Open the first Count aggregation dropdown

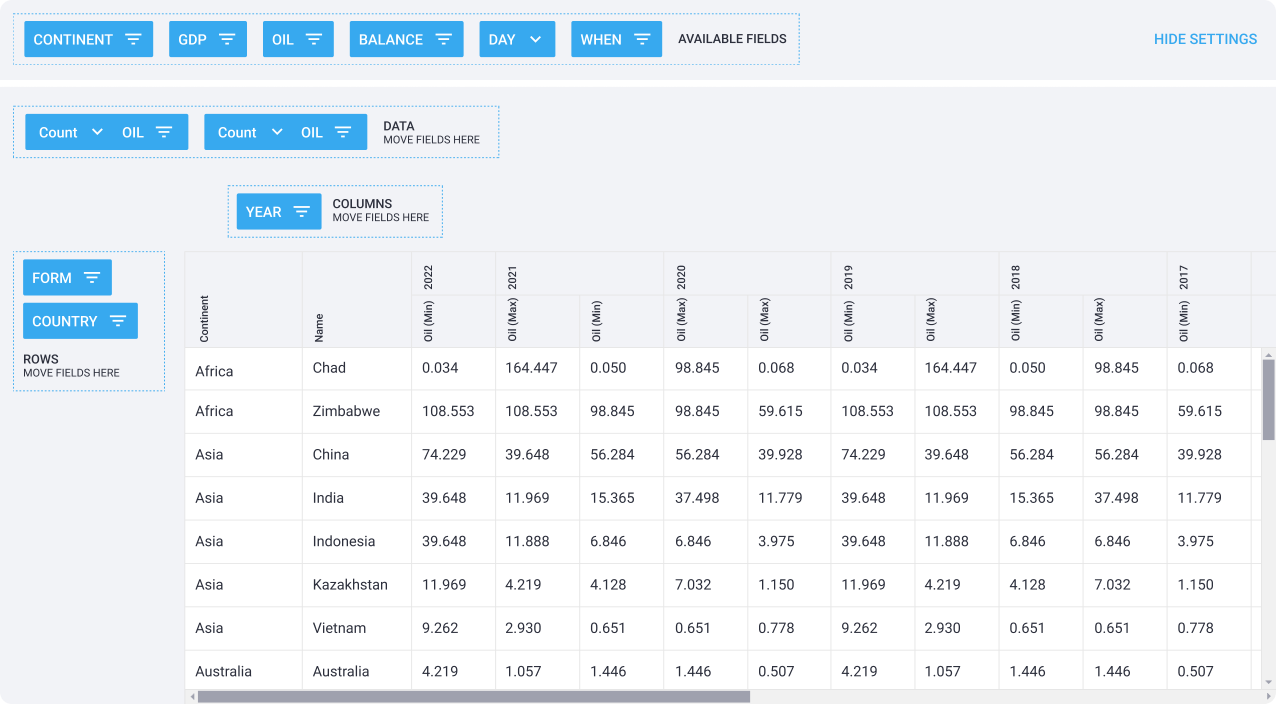click(x=97, y=132)
